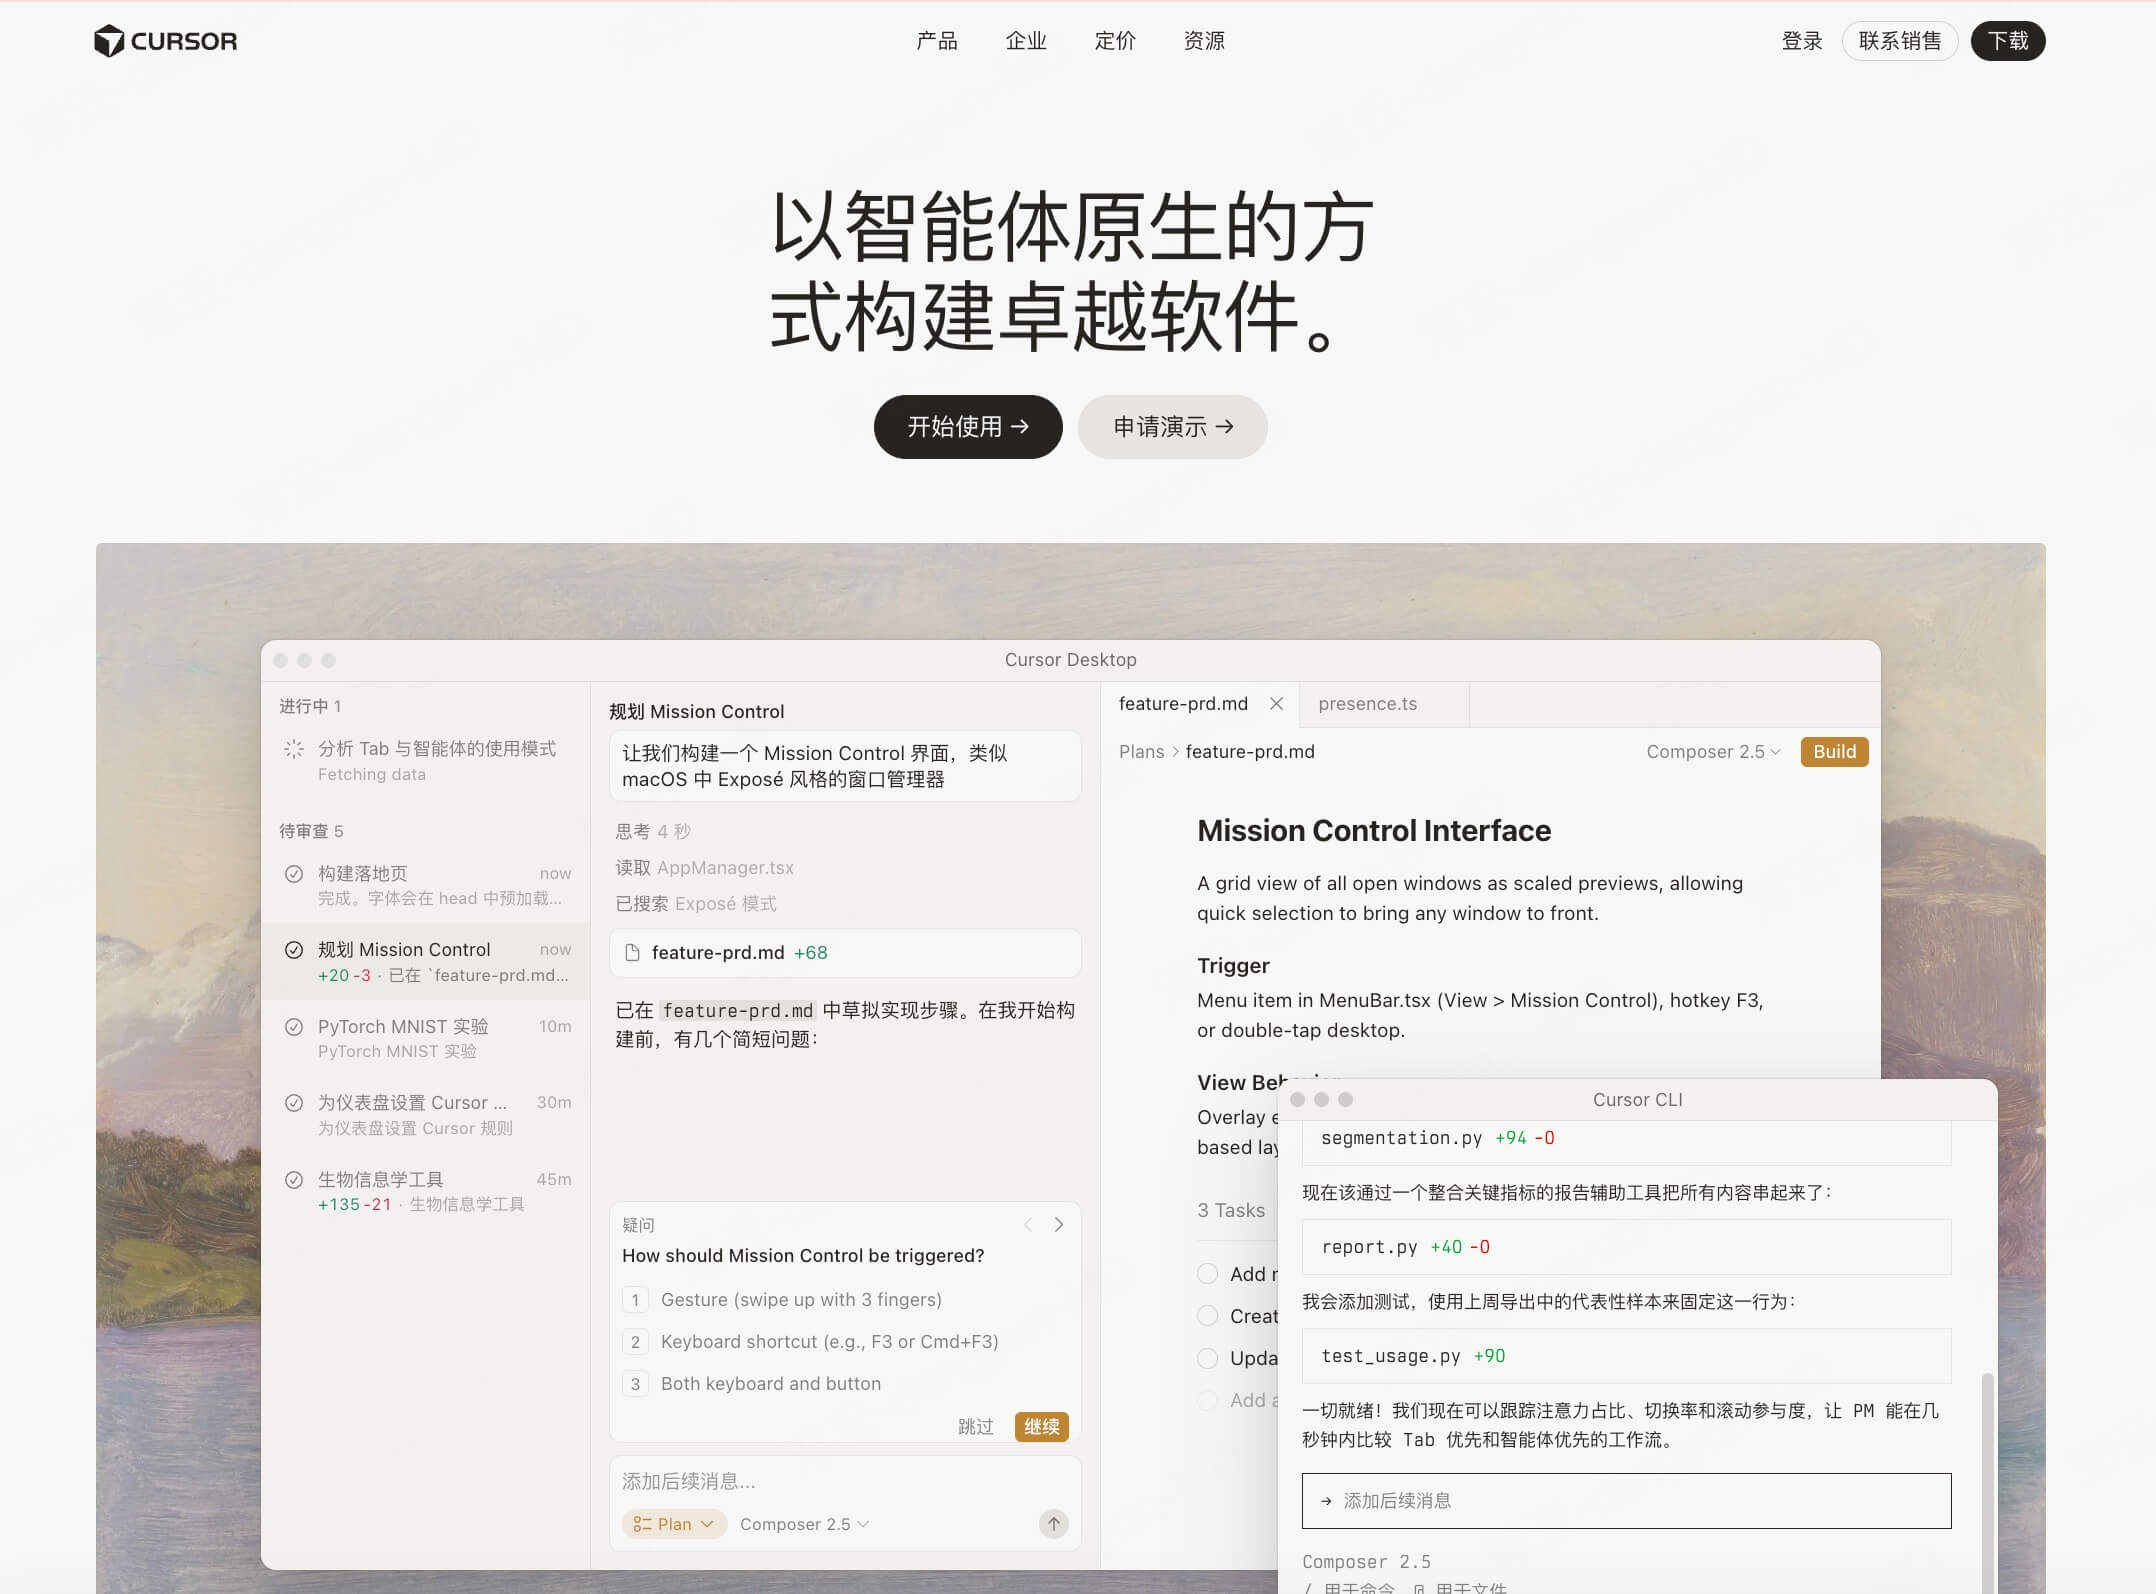The height and width of the screenshot is (1594, 2156).
Task: Click the check icon for 生物信息学工具
Action: pyautogui.click(x=294, y=1180)
